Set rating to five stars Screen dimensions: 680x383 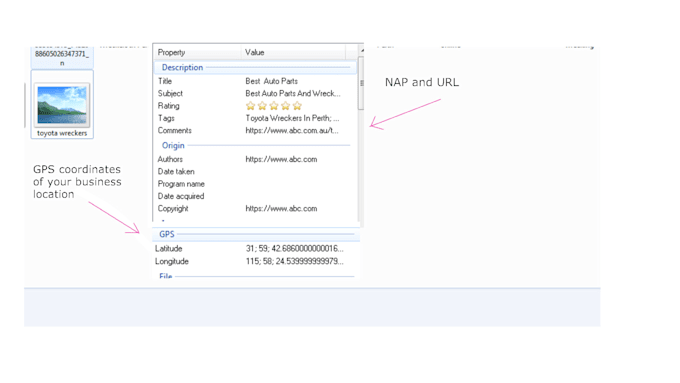point(297,106)
